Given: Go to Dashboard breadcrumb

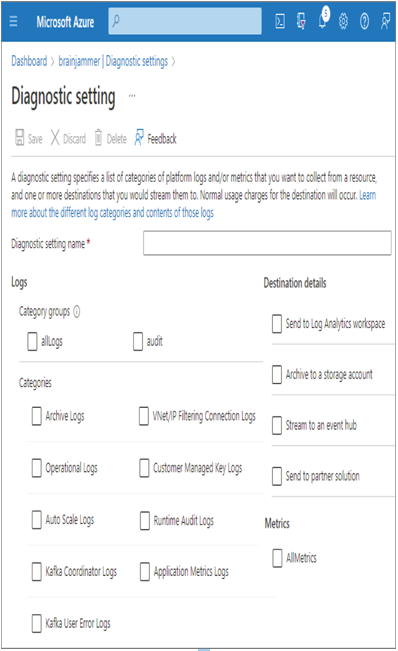Looking at the screenshot, I should click(x=29, y=61).
